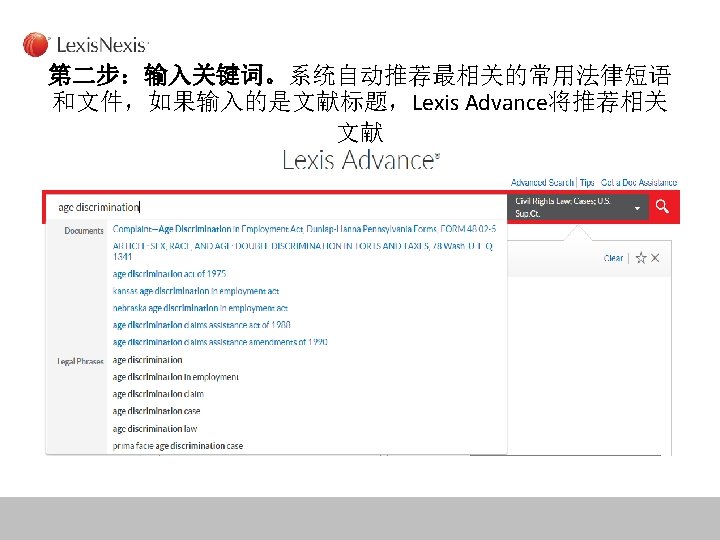Open the Sex, Race, and Age article

click(303, 251)
